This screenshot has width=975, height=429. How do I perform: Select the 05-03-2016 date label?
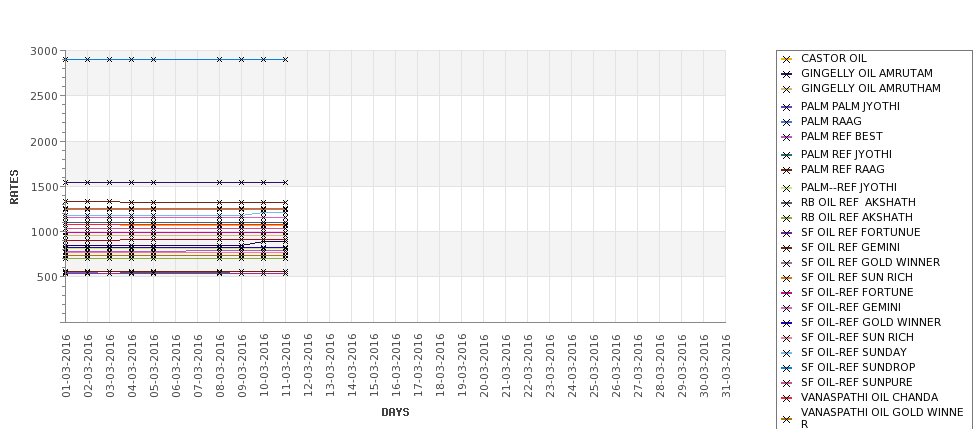154,366
